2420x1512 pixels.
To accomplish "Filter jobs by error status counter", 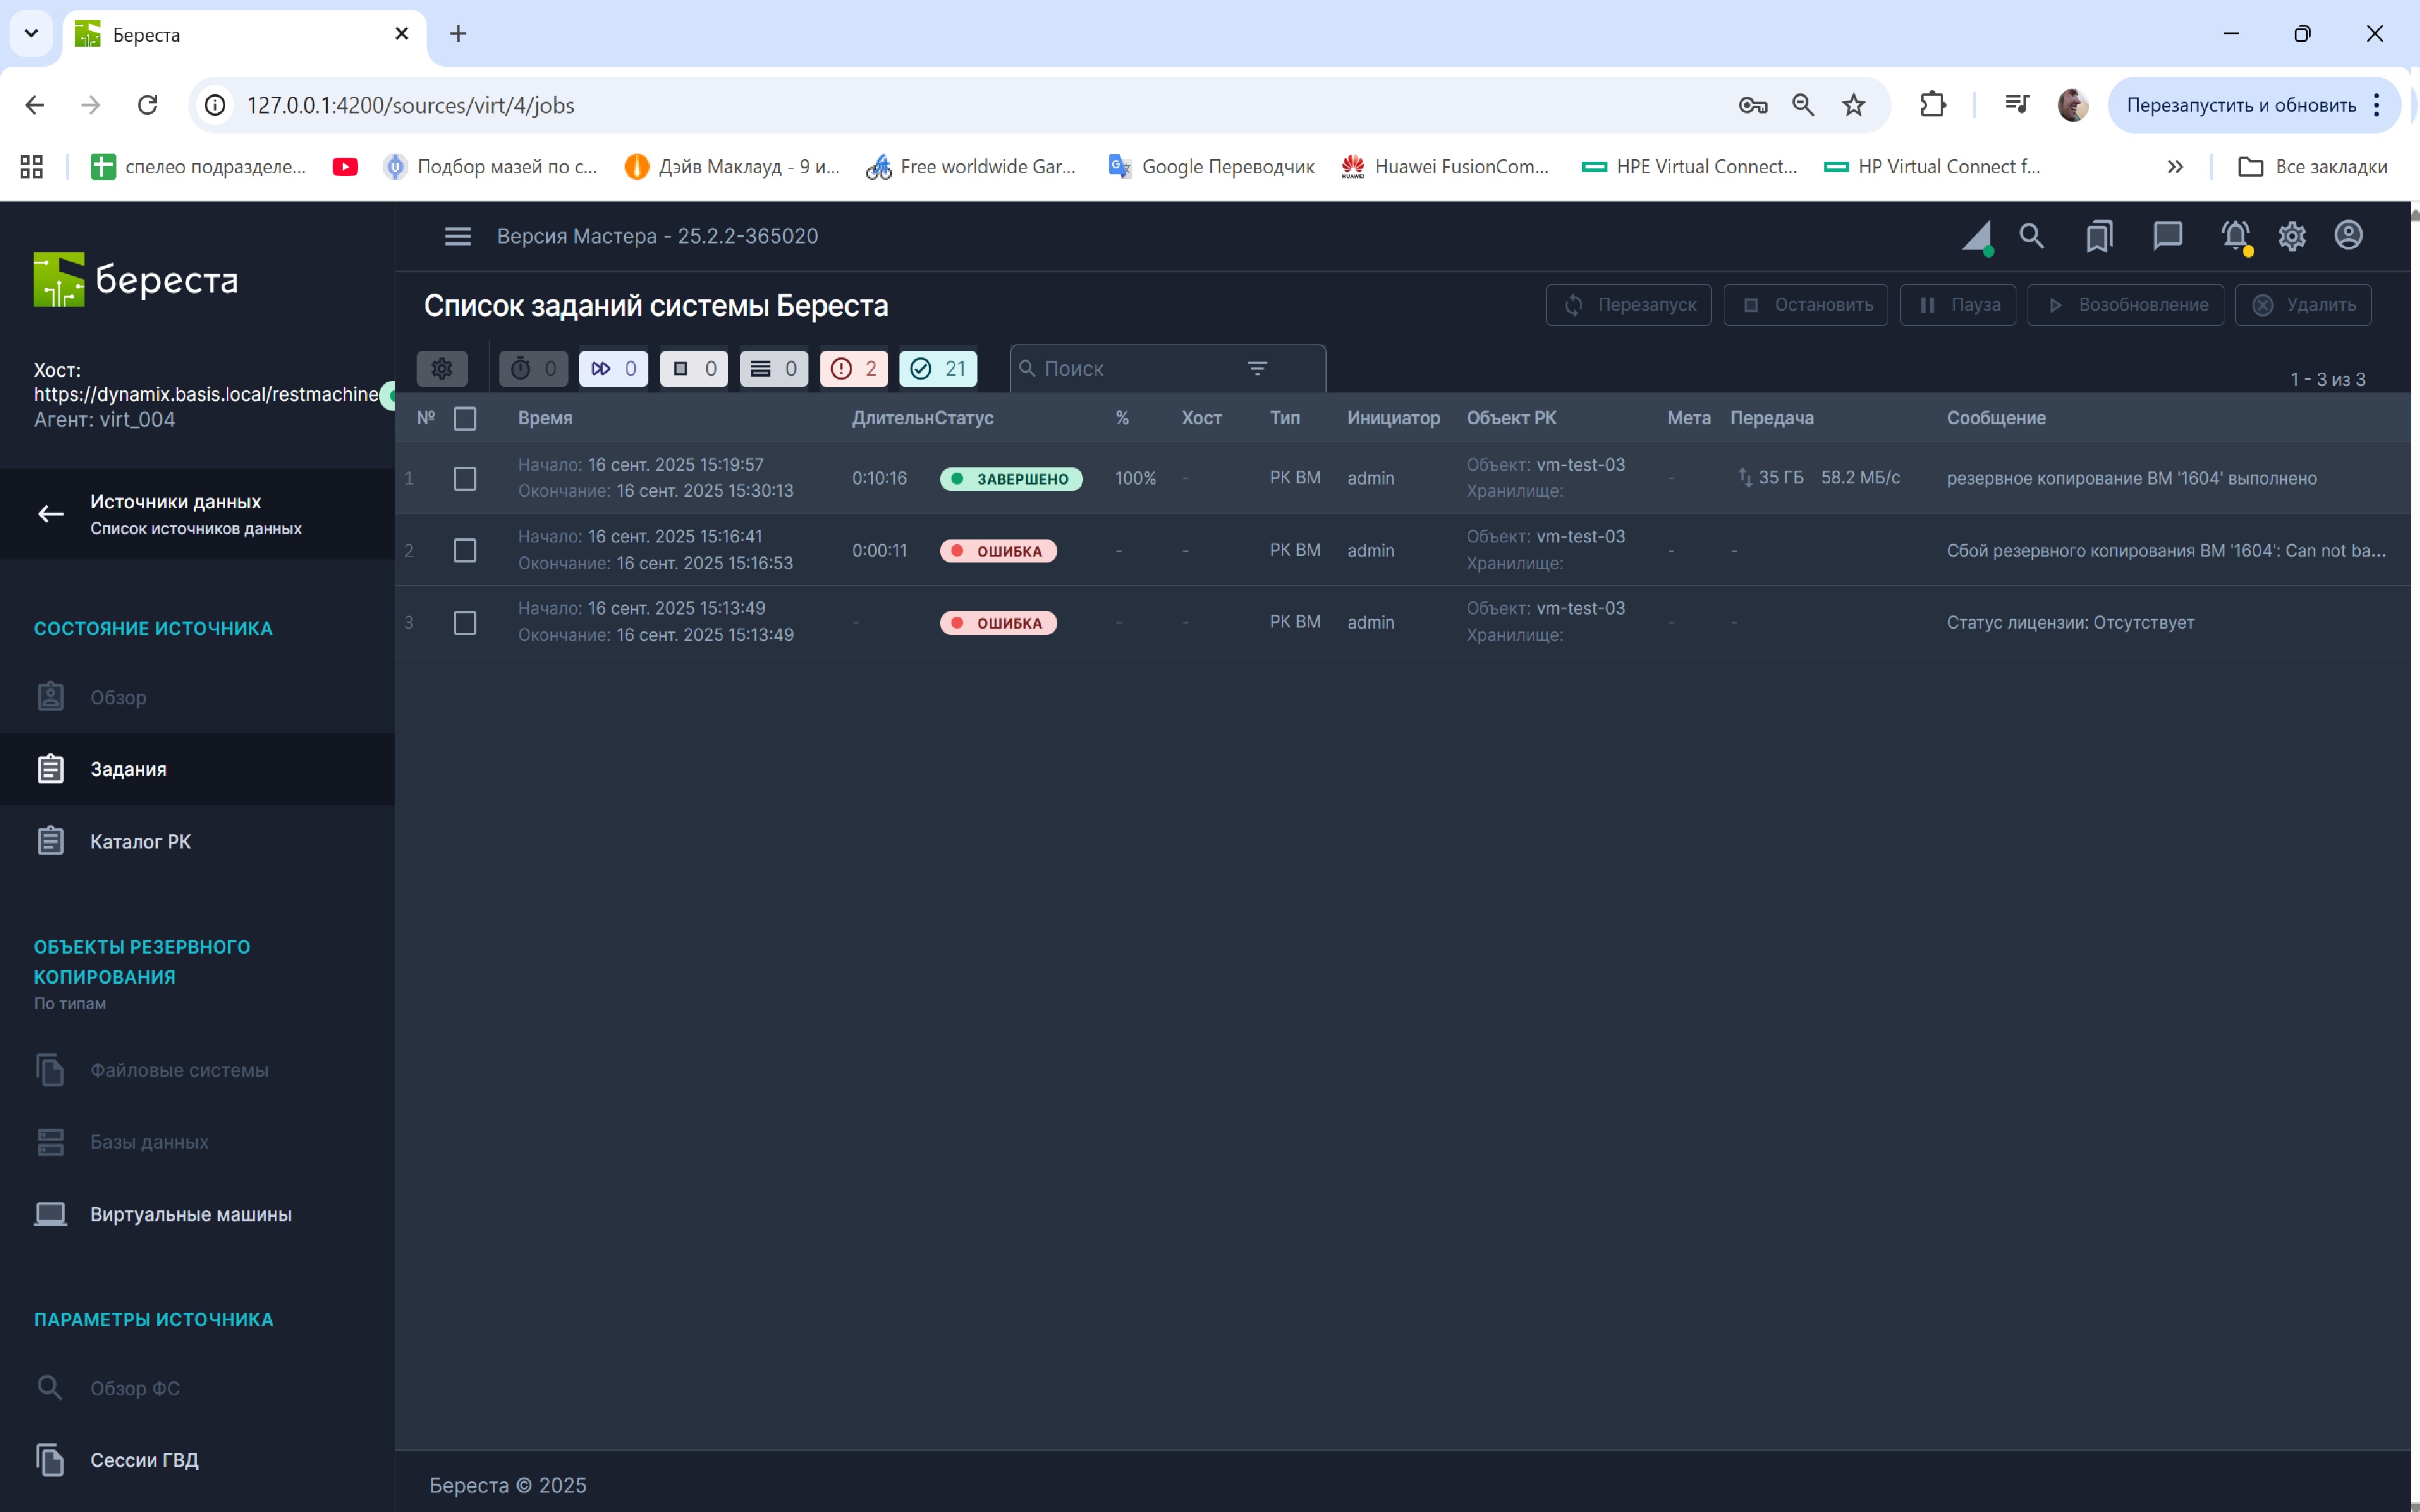I will click(853, 369).
